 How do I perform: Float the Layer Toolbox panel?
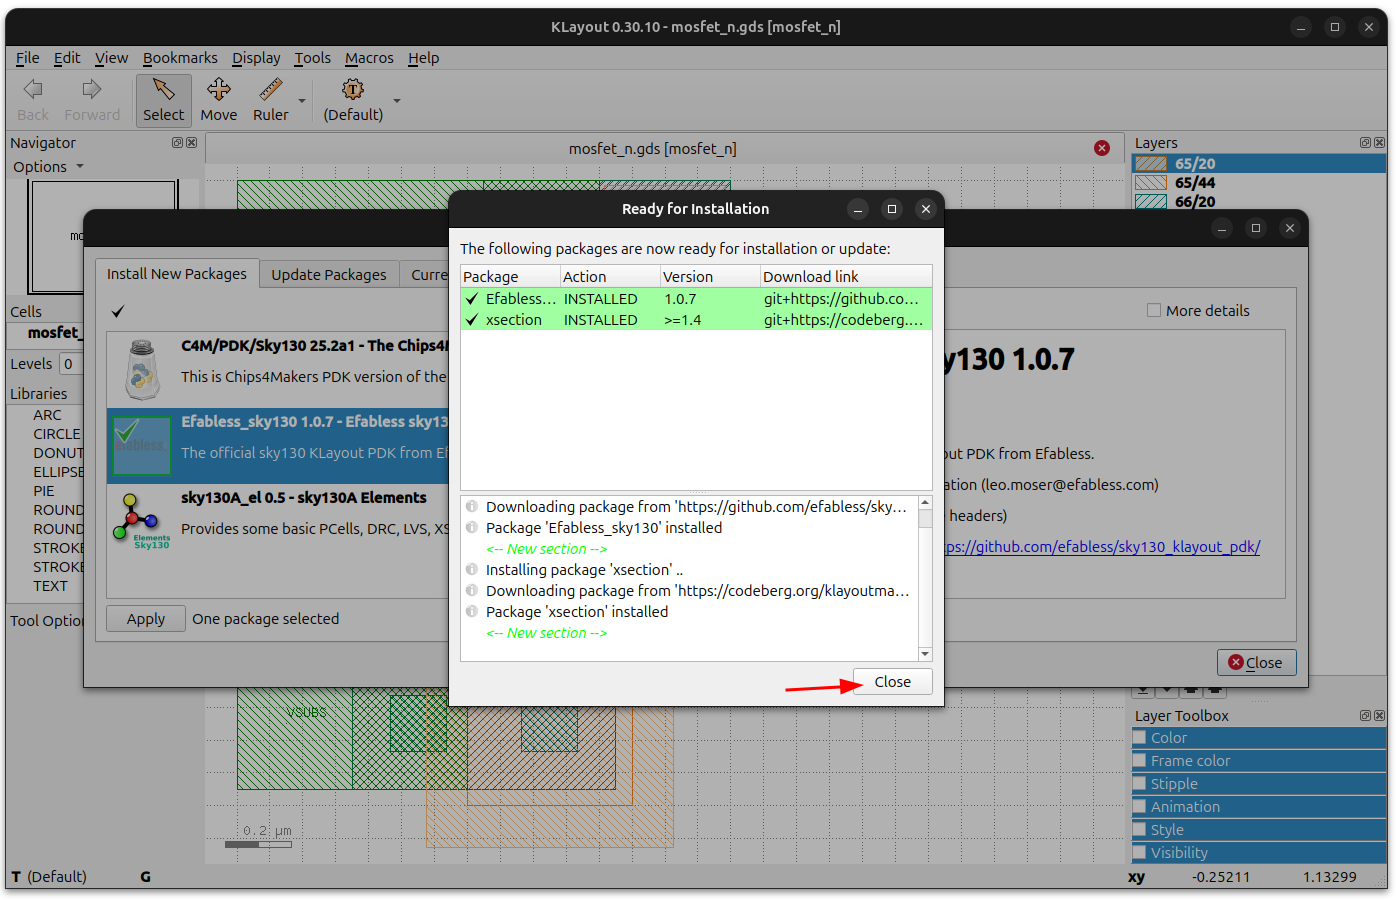tap(1365, 716)
